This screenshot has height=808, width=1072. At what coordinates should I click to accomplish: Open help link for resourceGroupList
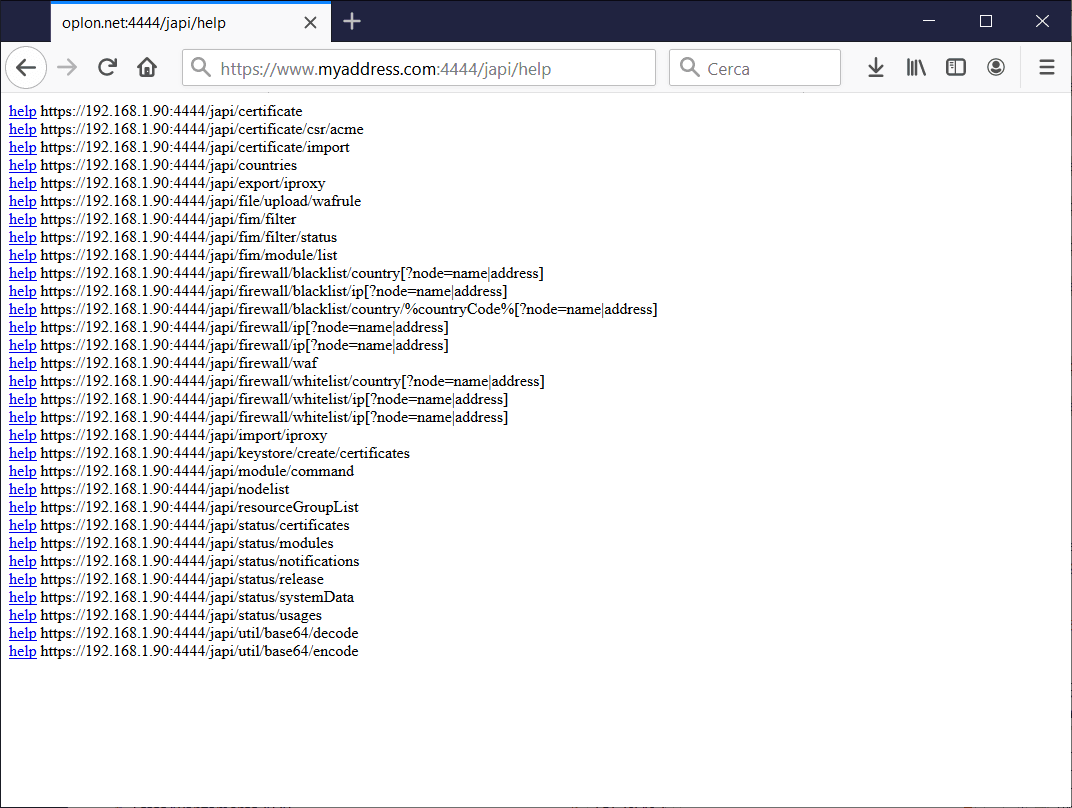(x=23, y=507)
